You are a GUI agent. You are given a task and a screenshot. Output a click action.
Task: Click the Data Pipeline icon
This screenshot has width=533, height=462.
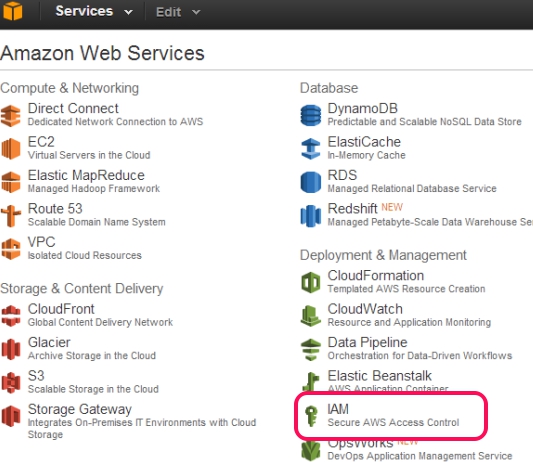click(311, 349)
